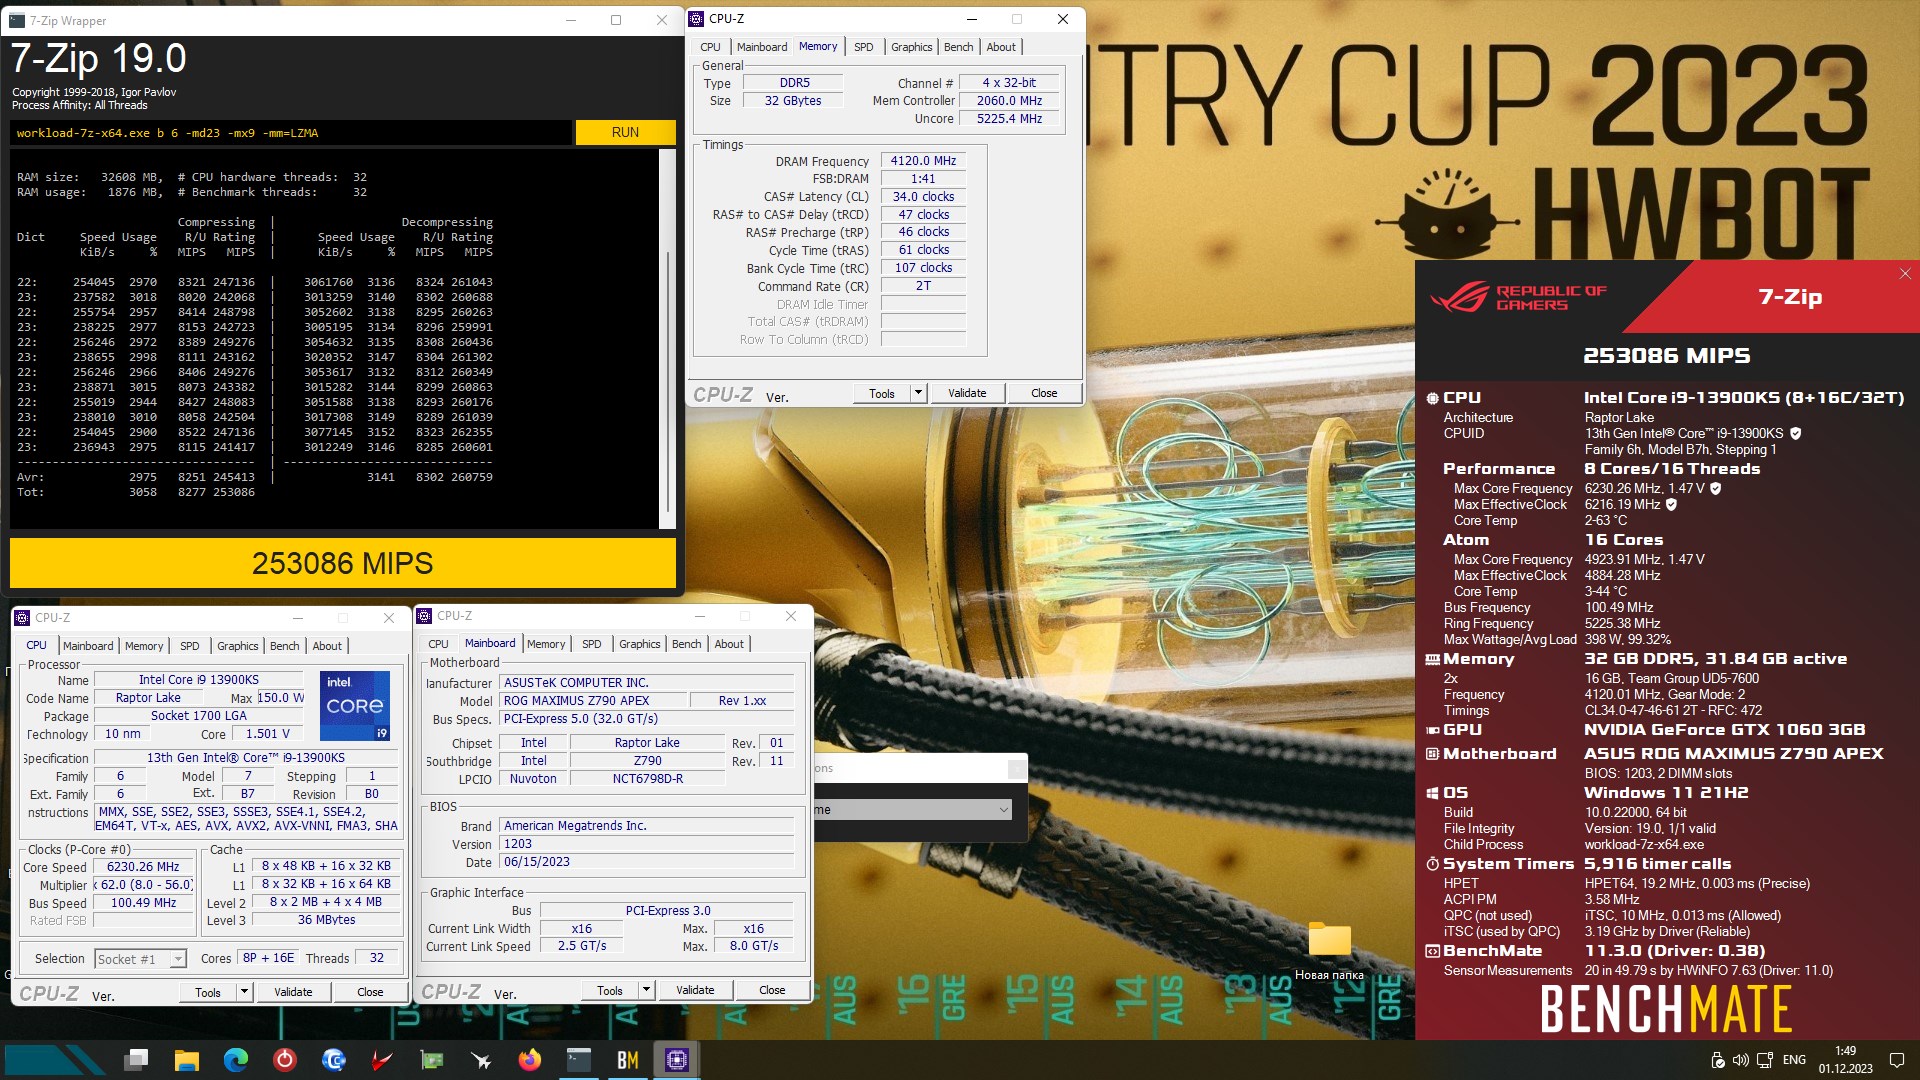Click the ENG language indicator
Screen dimensions: 1920x1080
point(1794,1060)
